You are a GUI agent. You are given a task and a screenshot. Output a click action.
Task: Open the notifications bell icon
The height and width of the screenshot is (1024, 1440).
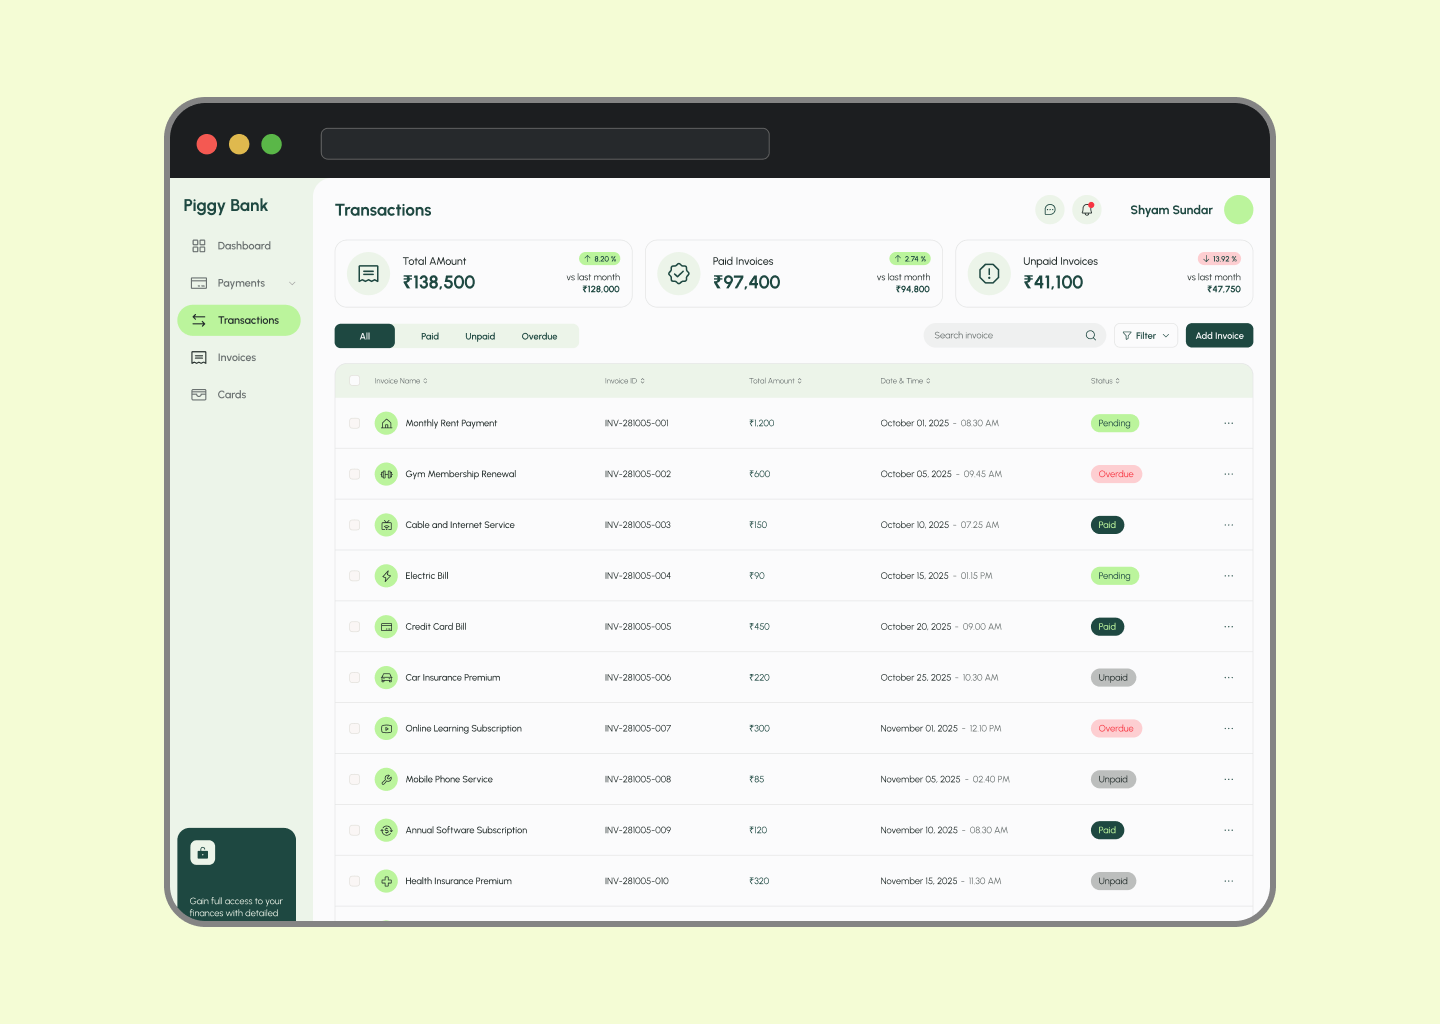point(1087,210)
